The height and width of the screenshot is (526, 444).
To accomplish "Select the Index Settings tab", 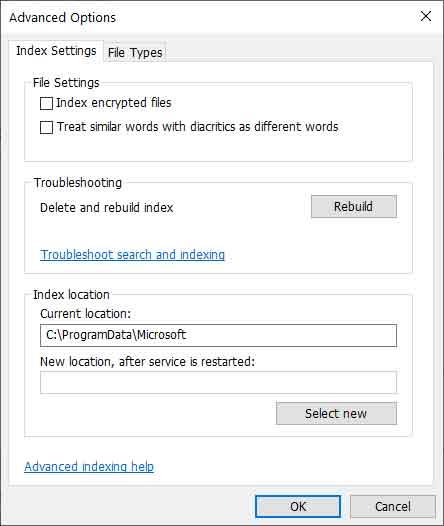I will [56, 51].
